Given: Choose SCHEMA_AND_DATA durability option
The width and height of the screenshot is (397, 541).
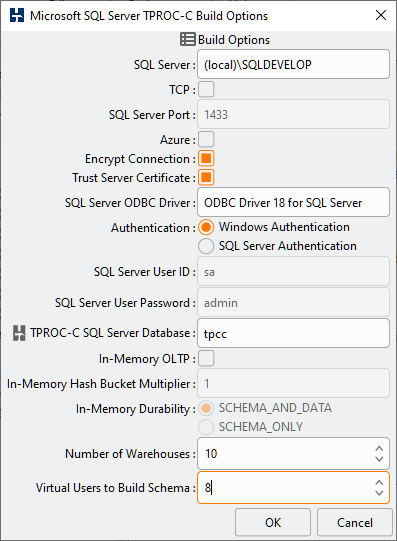Looking at the screenshot, I should click(206, 408).
